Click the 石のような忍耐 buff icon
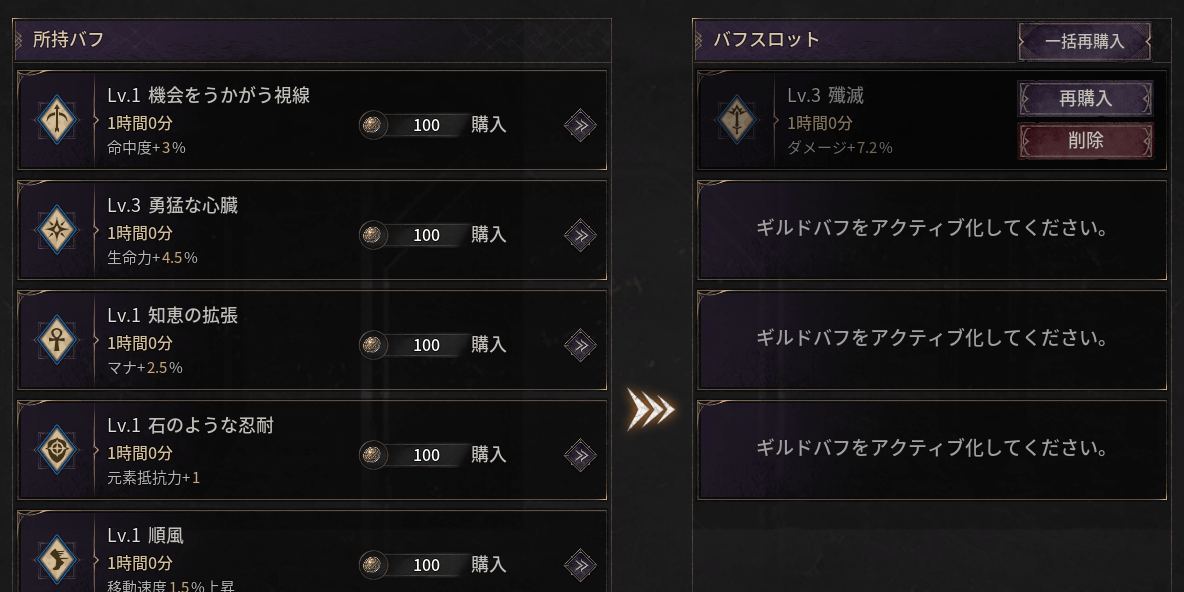The height and width of the screenshot is (592, 1184). 58,449
